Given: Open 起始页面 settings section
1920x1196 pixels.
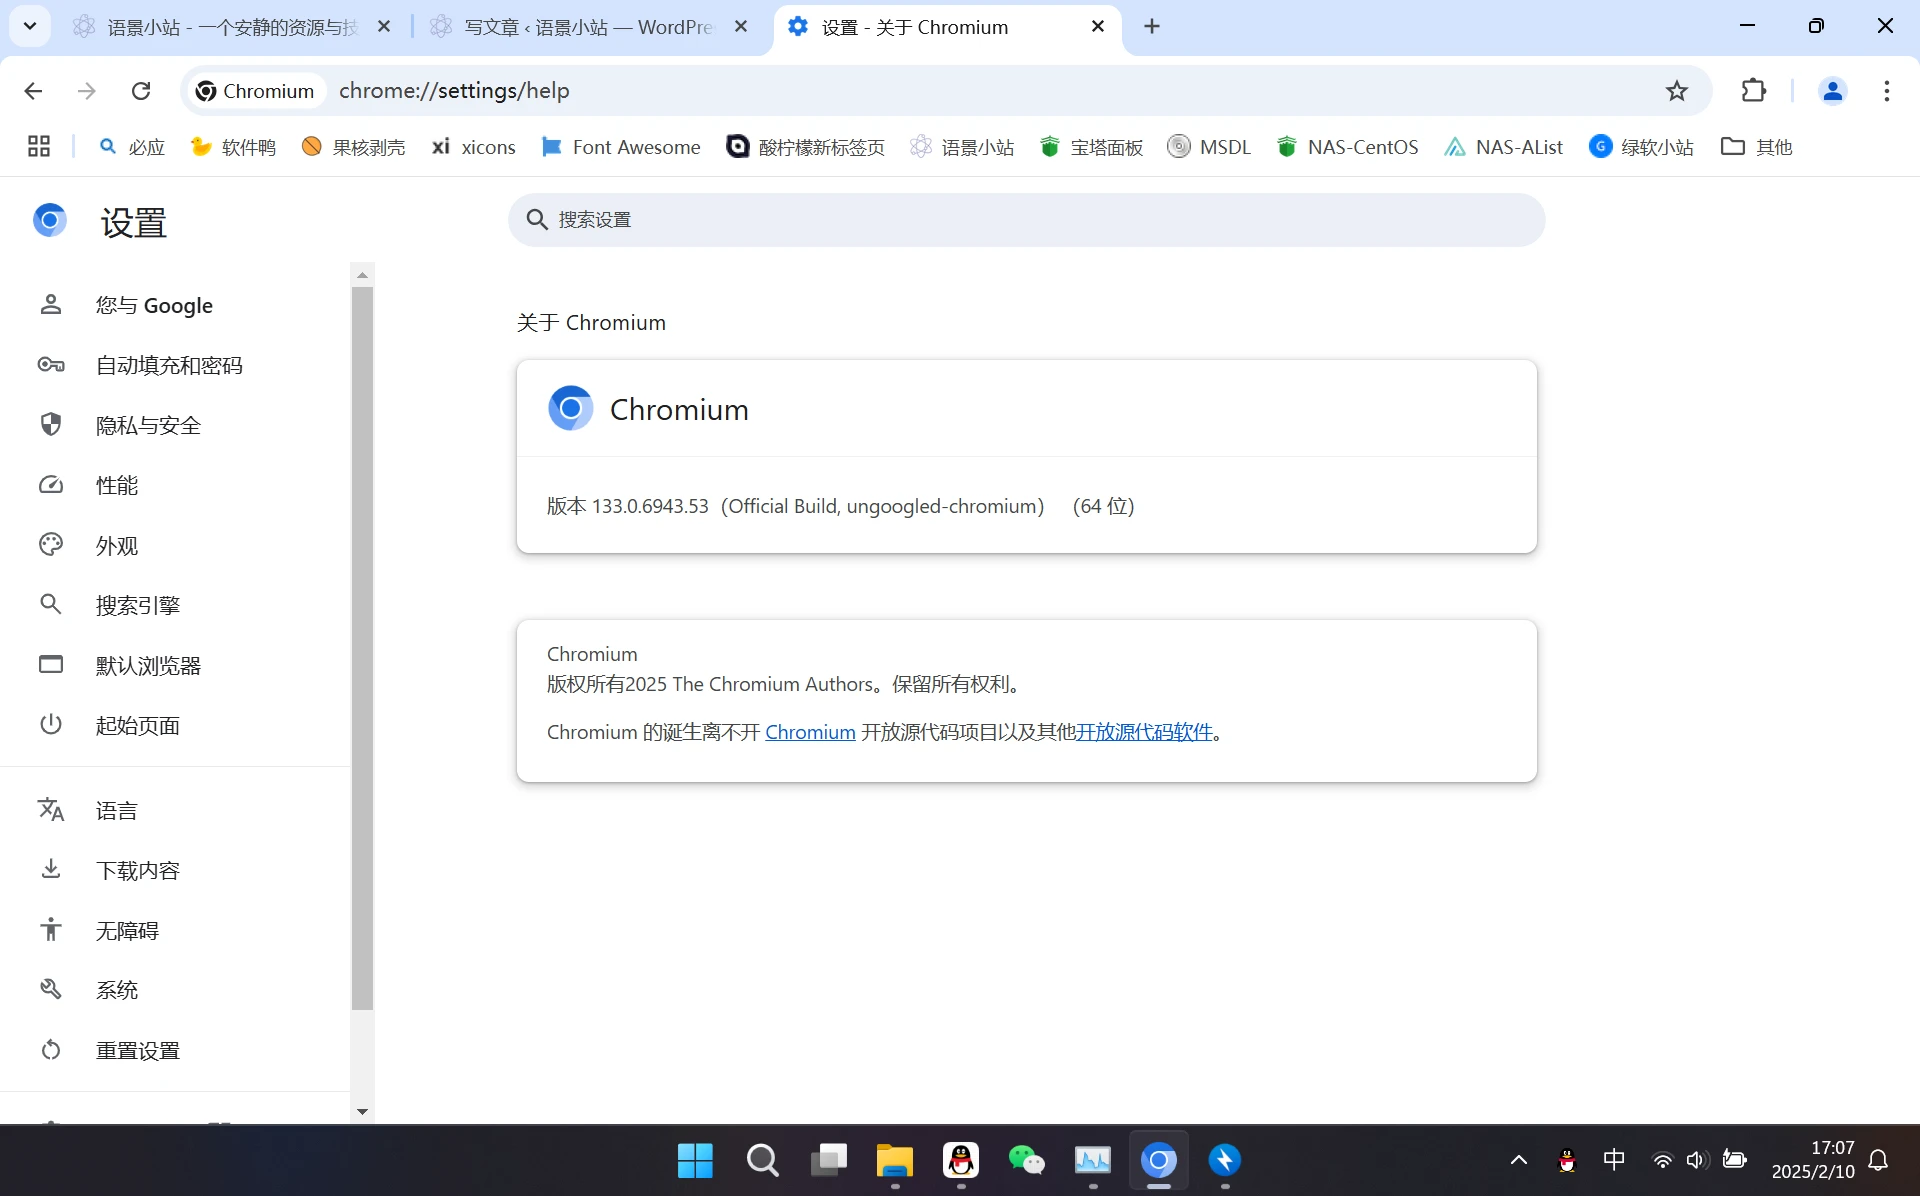Looking at the screenshot, I should point(175,726).
